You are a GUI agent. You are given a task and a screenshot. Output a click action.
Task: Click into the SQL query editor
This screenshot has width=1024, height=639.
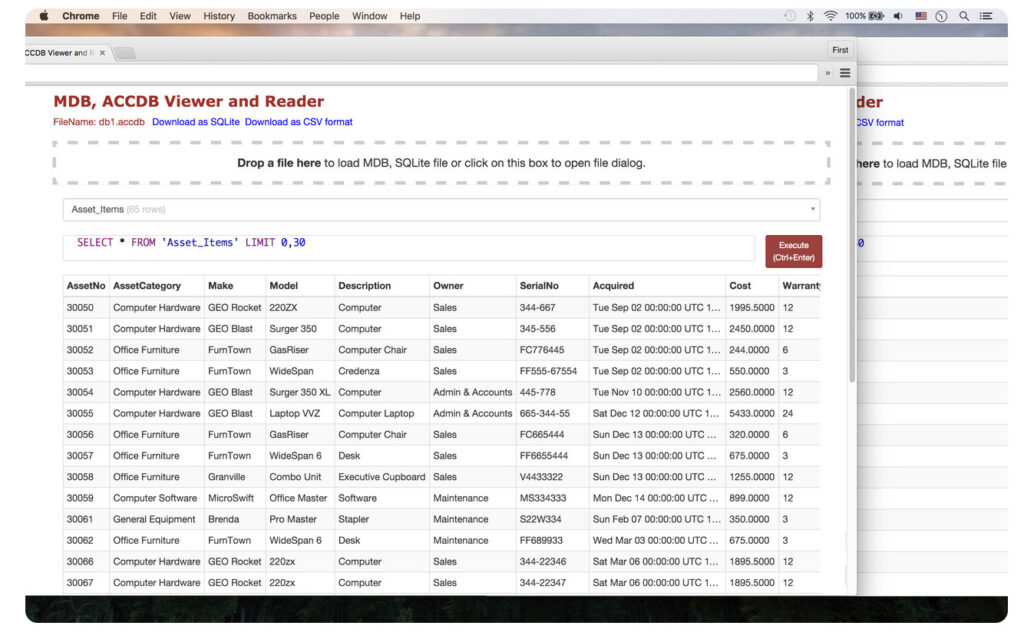410,248
